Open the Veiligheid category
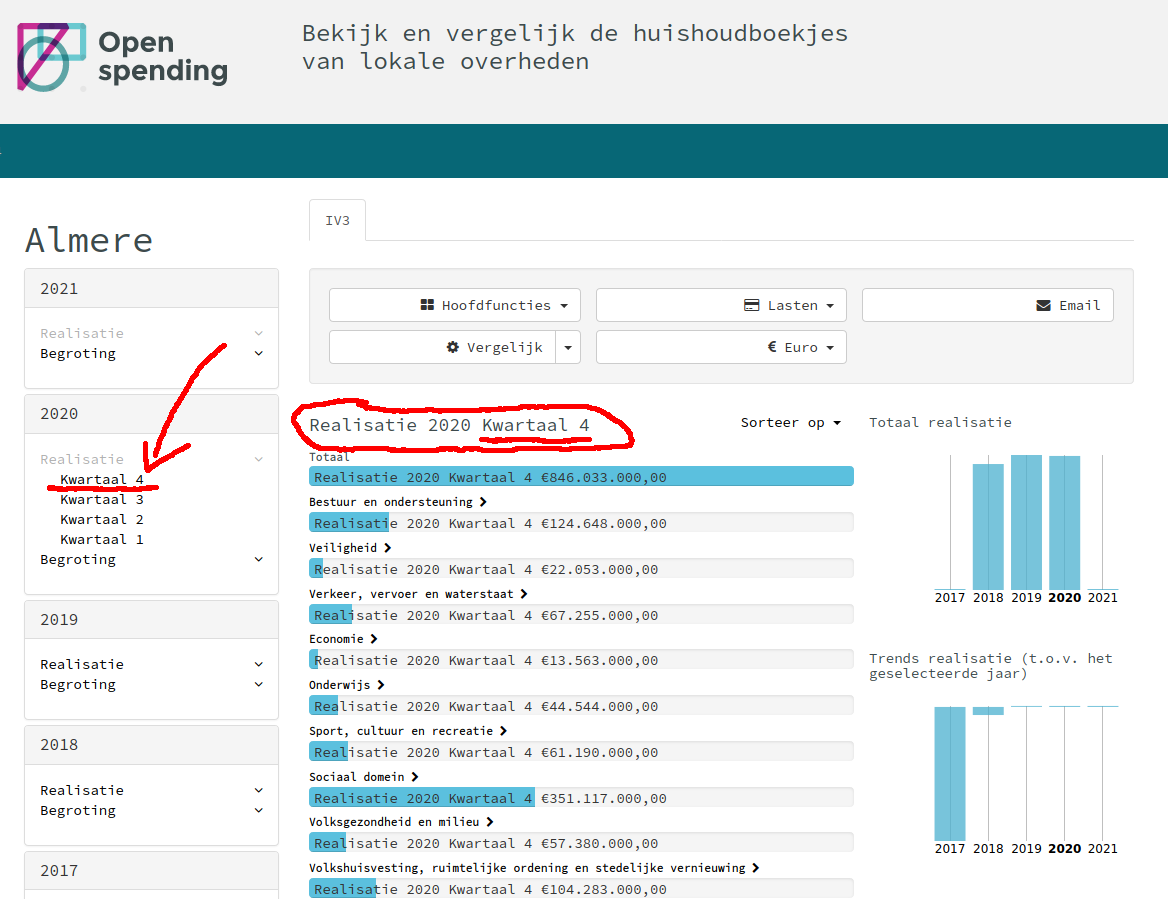Image resolution: width=1168 pixels, height=899 pixels. (350, 547)
